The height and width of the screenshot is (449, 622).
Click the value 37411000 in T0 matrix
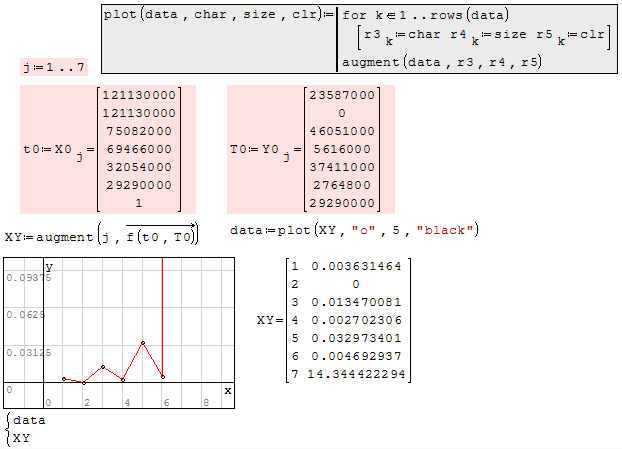point(343,166)
